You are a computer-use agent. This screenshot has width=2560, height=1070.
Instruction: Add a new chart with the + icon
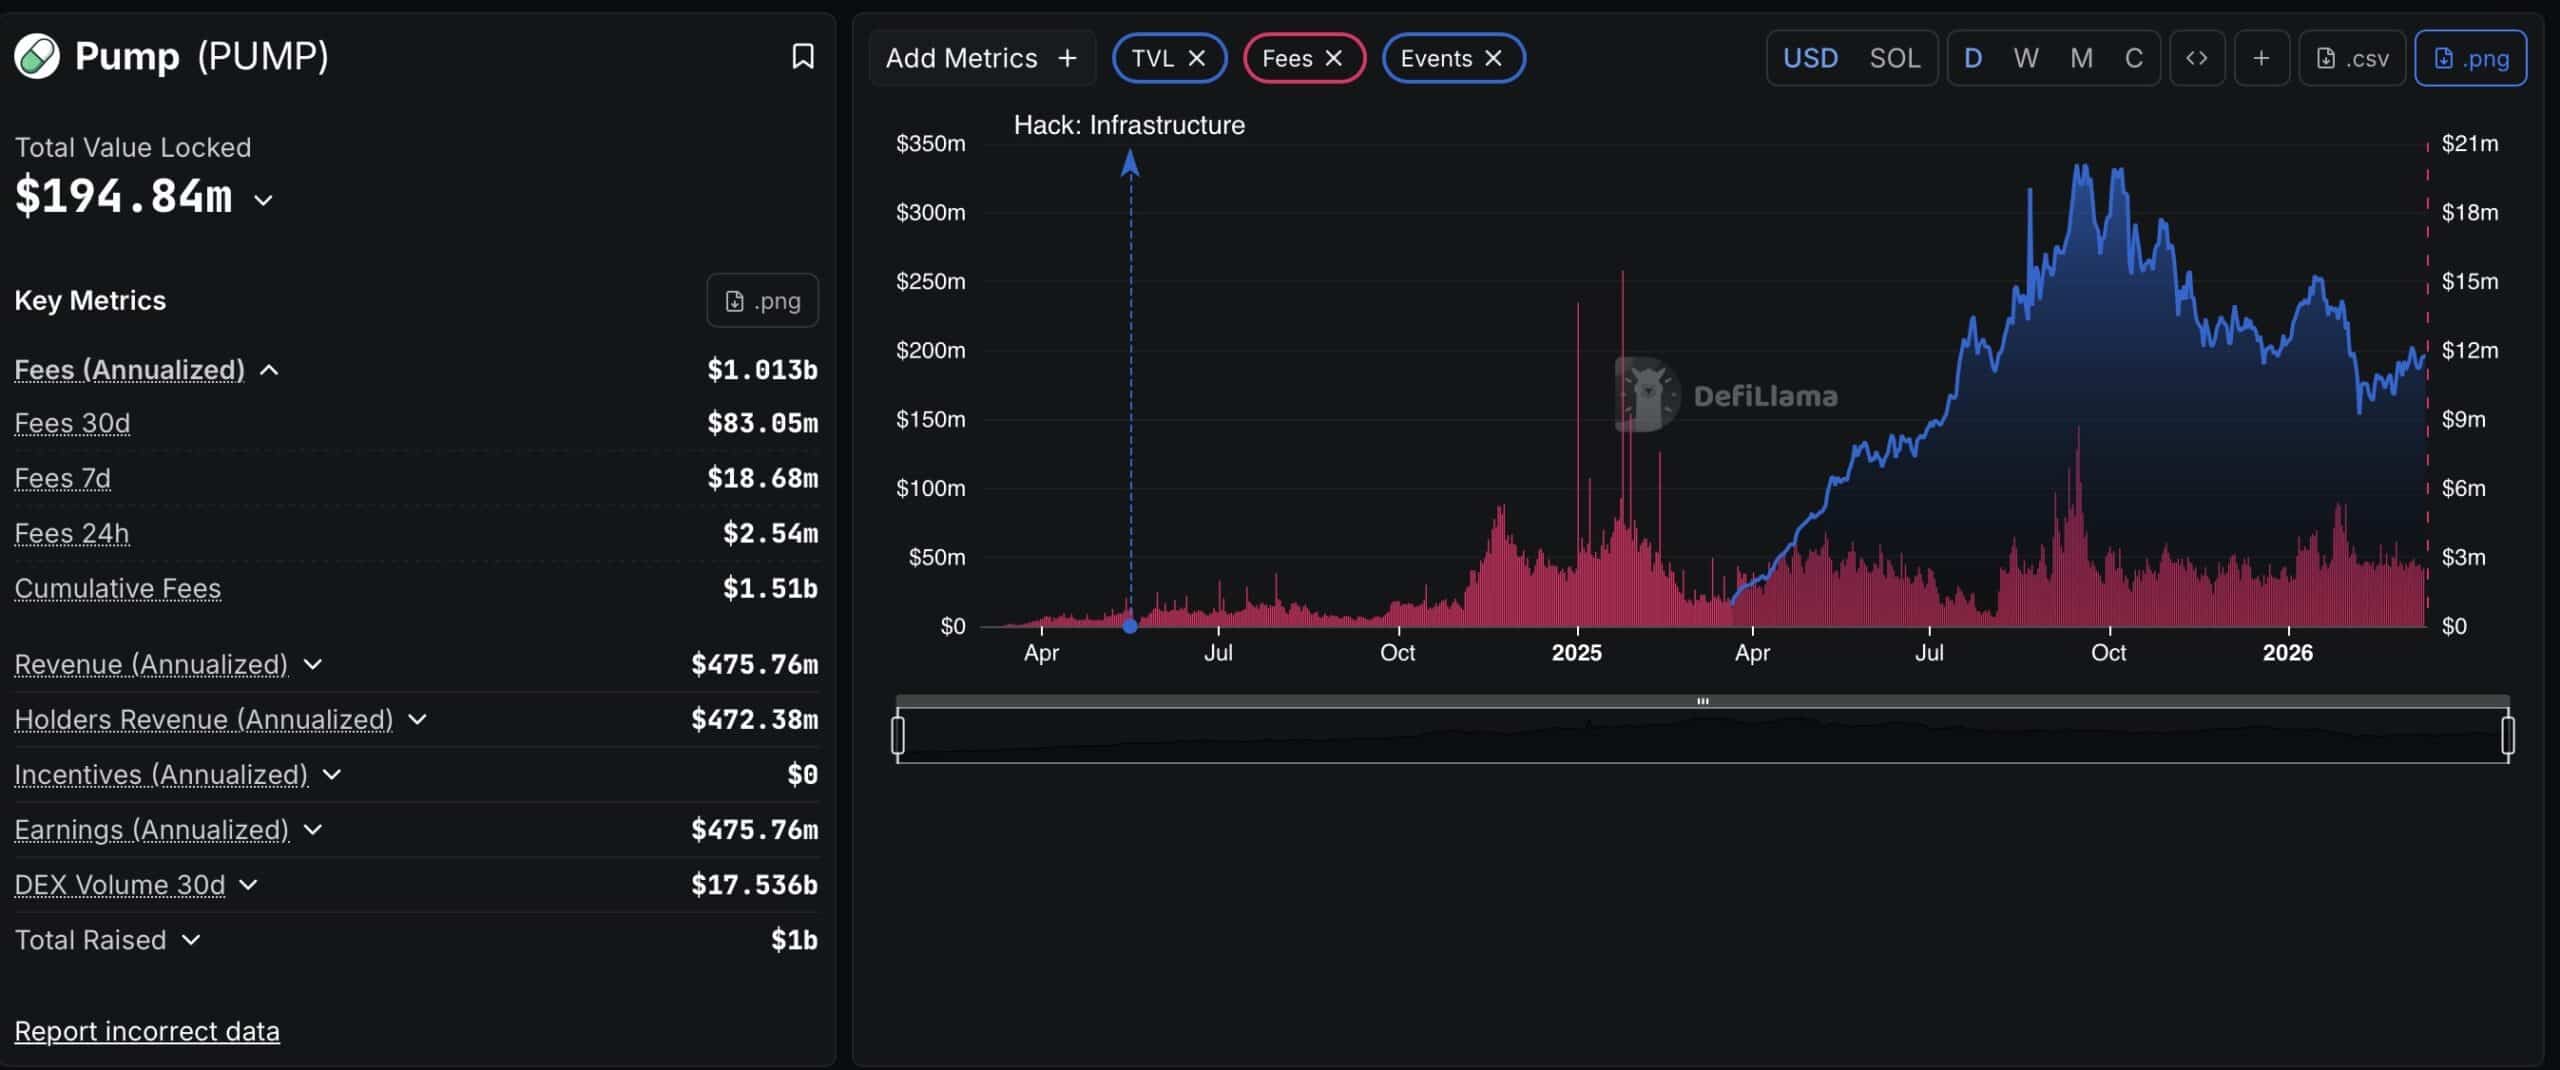pos(2263,57)
